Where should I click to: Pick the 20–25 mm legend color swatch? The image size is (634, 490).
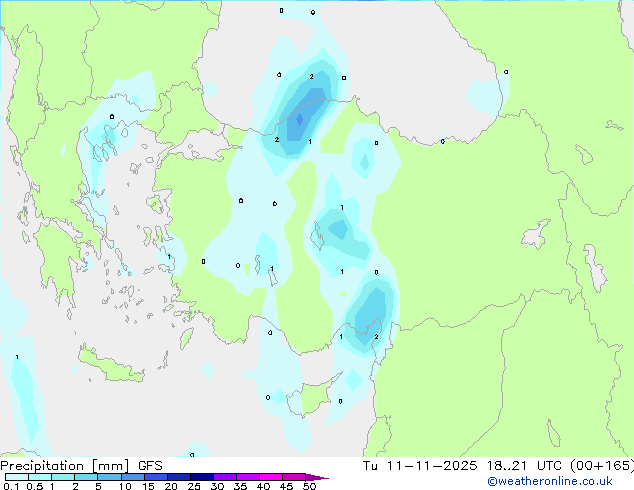pos(179,477)
